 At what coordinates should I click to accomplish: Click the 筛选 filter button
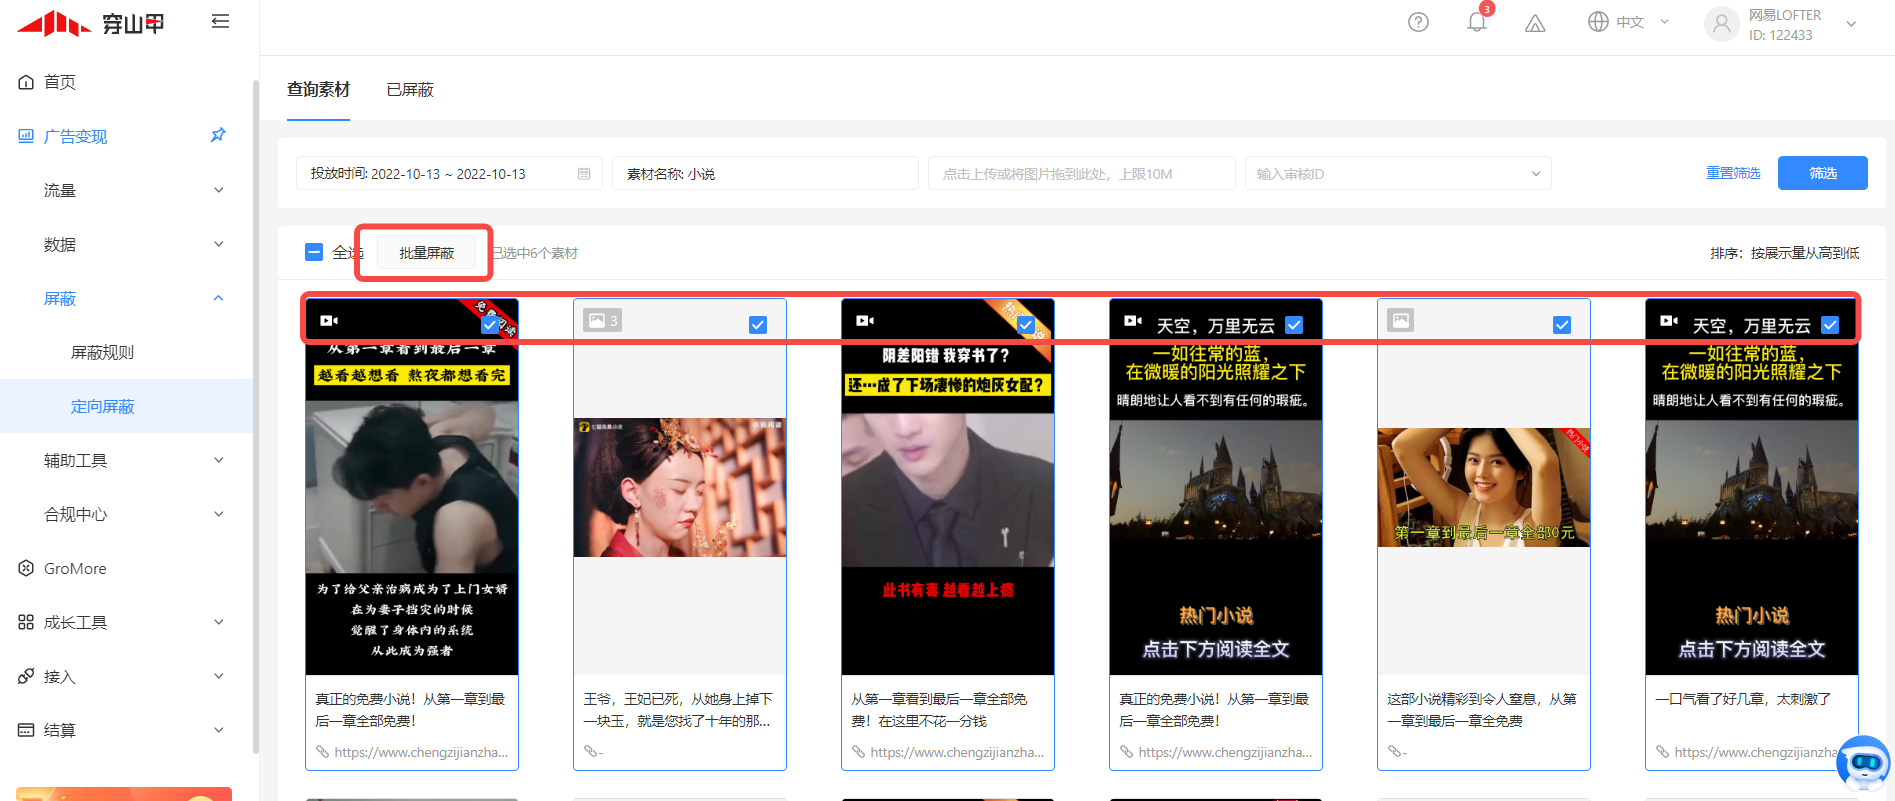coord(1822,173)
